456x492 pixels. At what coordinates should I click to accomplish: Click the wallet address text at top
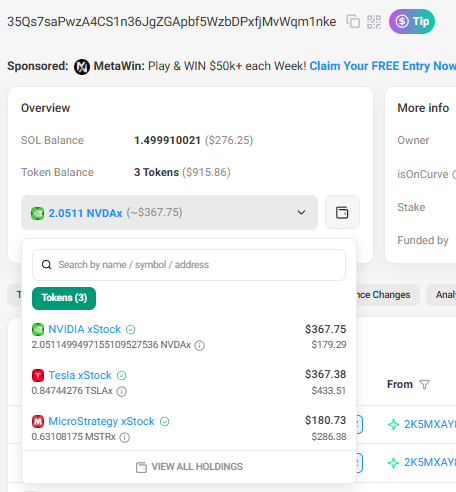pos(172,22)
